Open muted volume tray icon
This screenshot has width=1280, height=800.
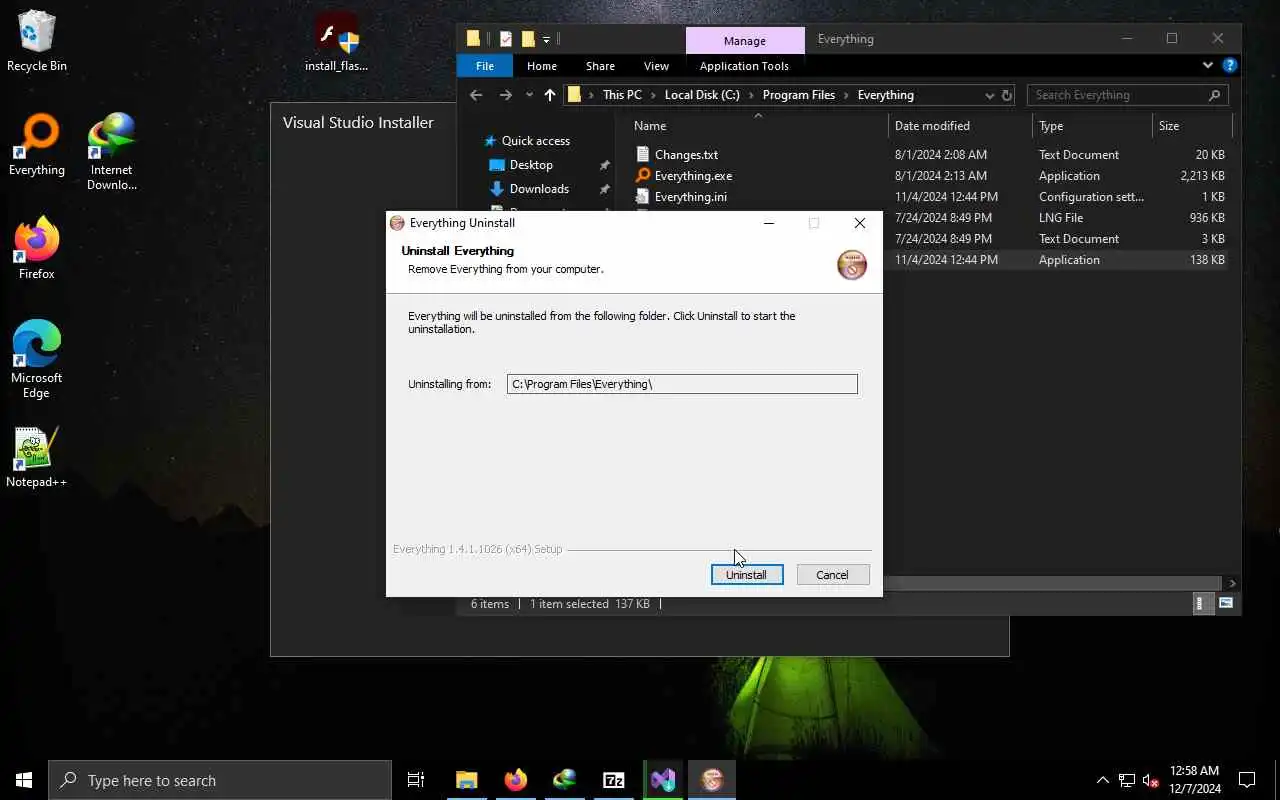1151,780
